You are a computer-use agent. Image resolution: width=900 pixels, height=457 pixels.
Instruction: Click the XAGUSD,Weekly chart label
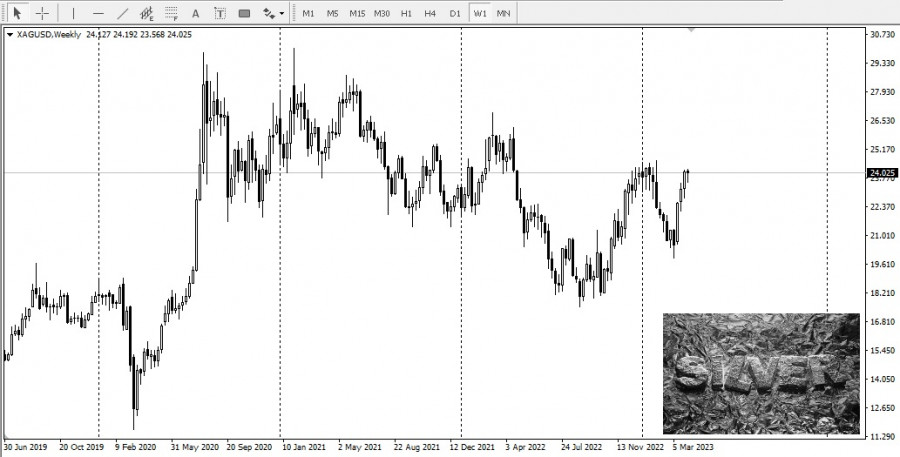coord(49,34)
